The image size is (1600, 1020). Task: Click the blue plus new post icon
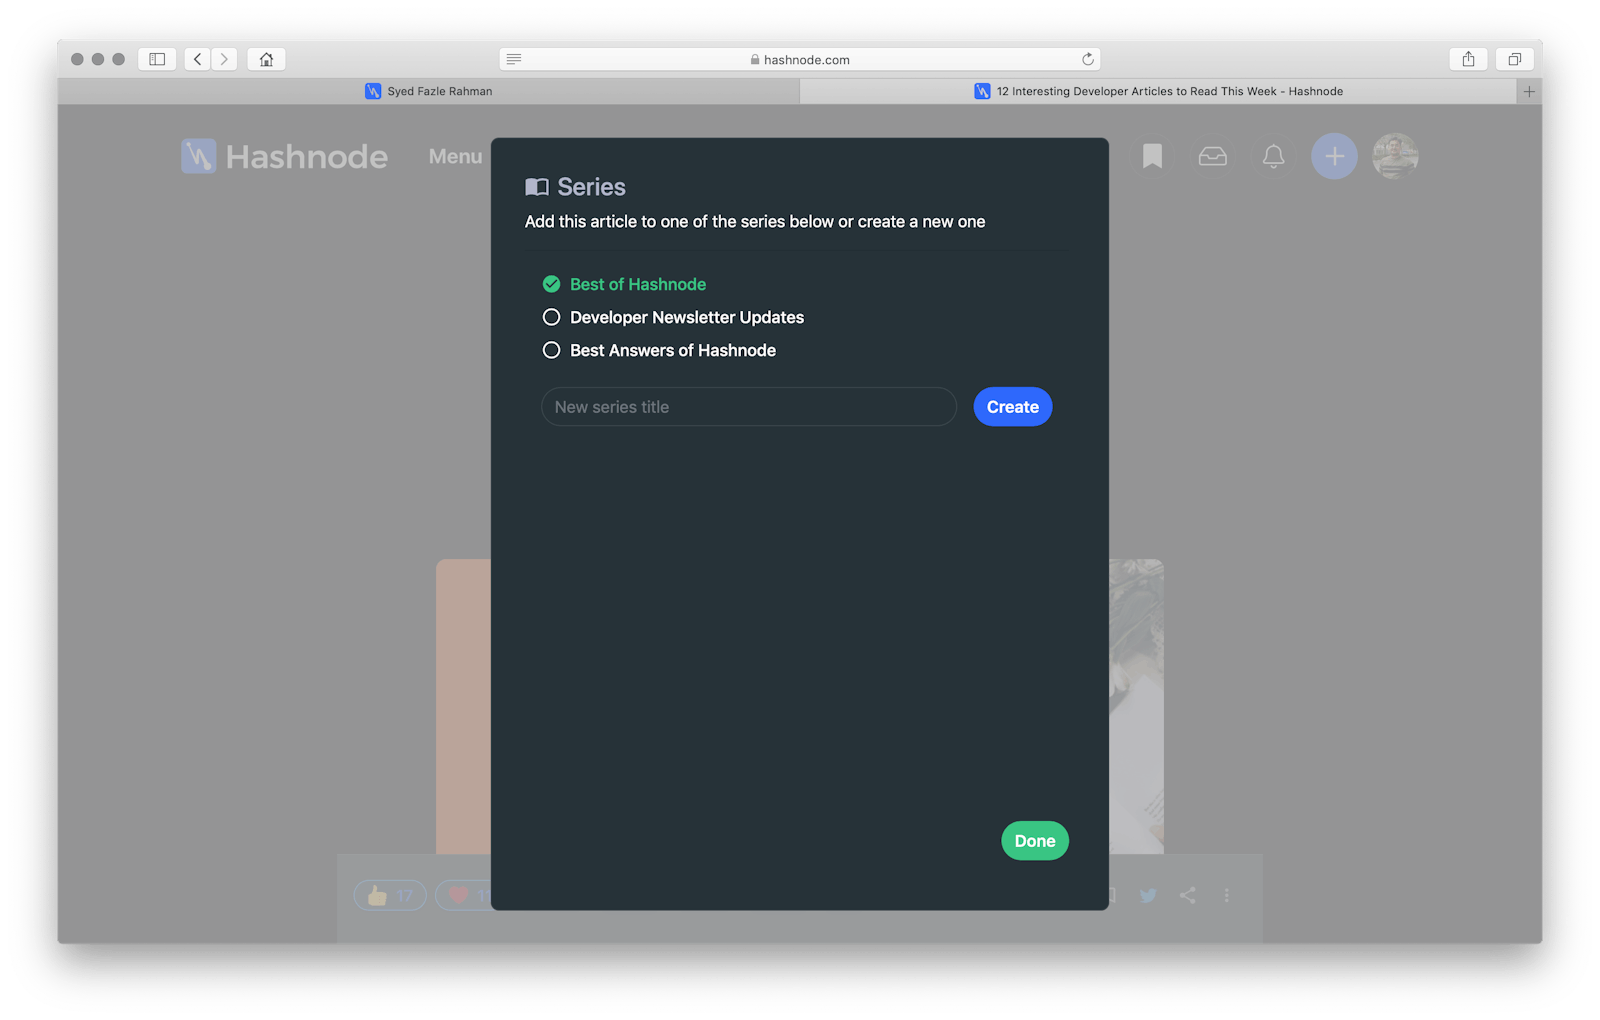[x=1334, y=156]
